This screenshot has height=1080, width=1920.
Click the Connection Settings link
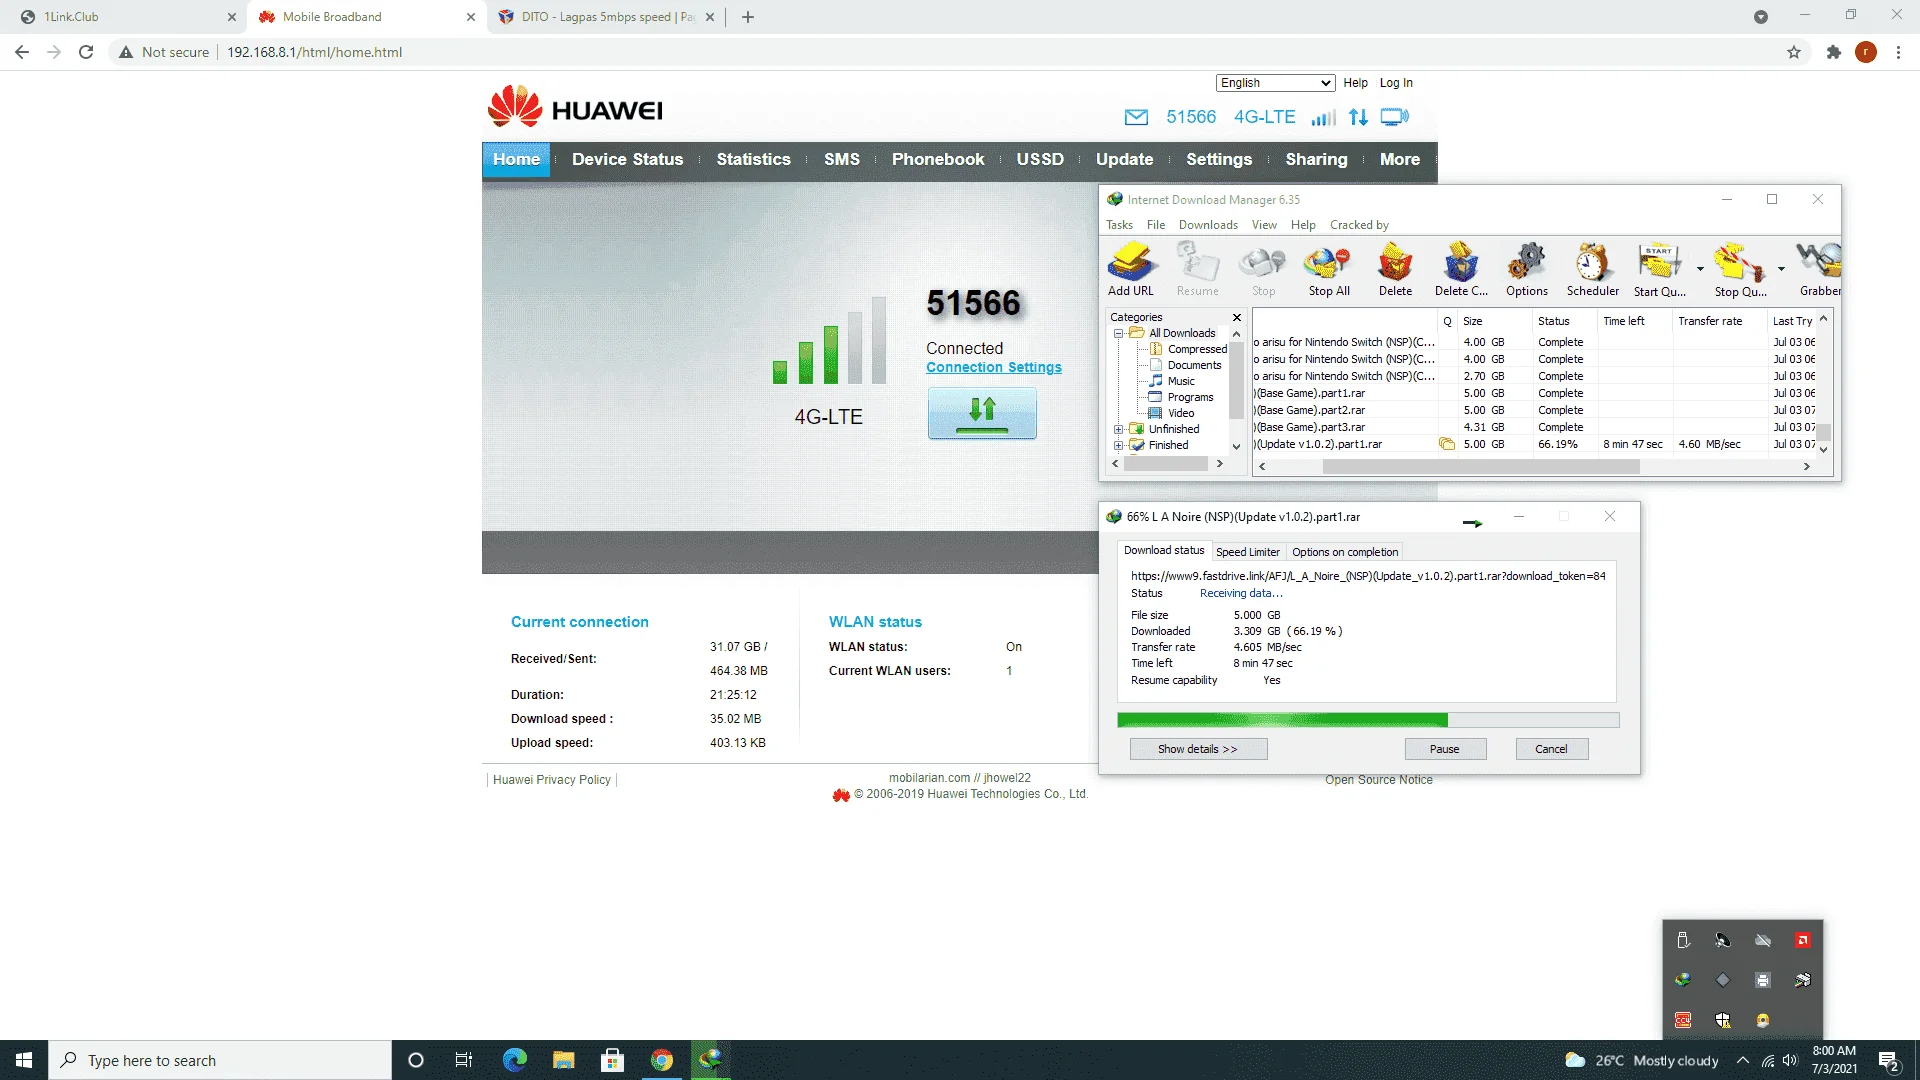pos(993,368)
